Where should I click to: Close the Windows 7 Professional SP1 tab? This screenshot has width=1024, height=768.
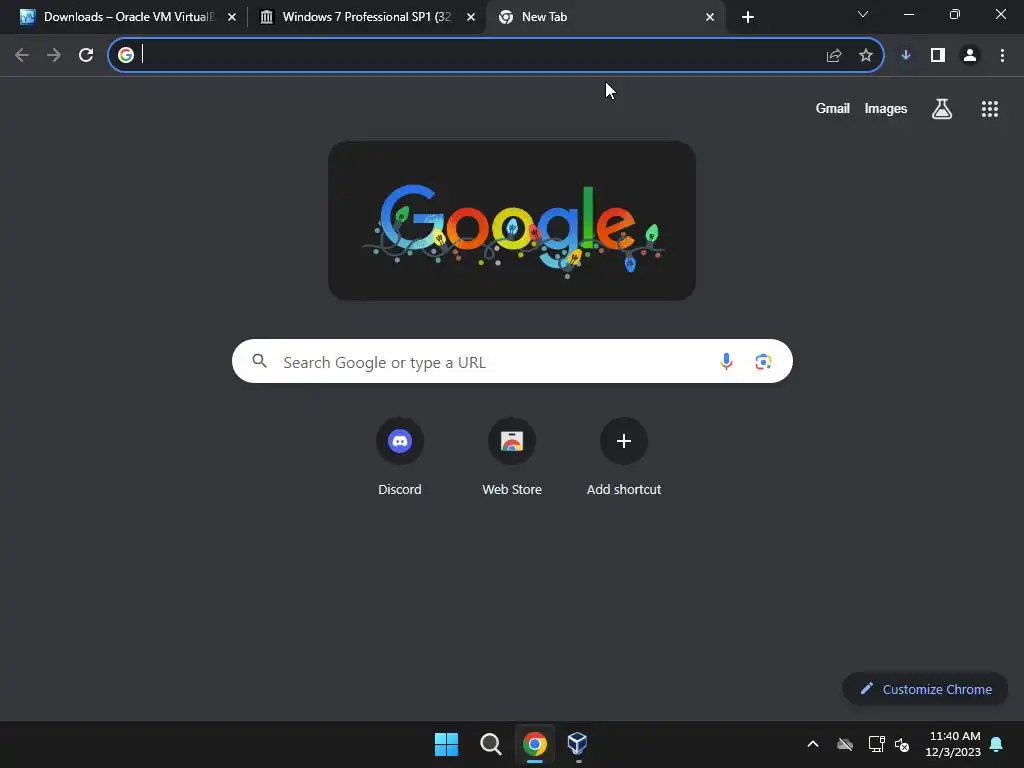coord(471,17)
